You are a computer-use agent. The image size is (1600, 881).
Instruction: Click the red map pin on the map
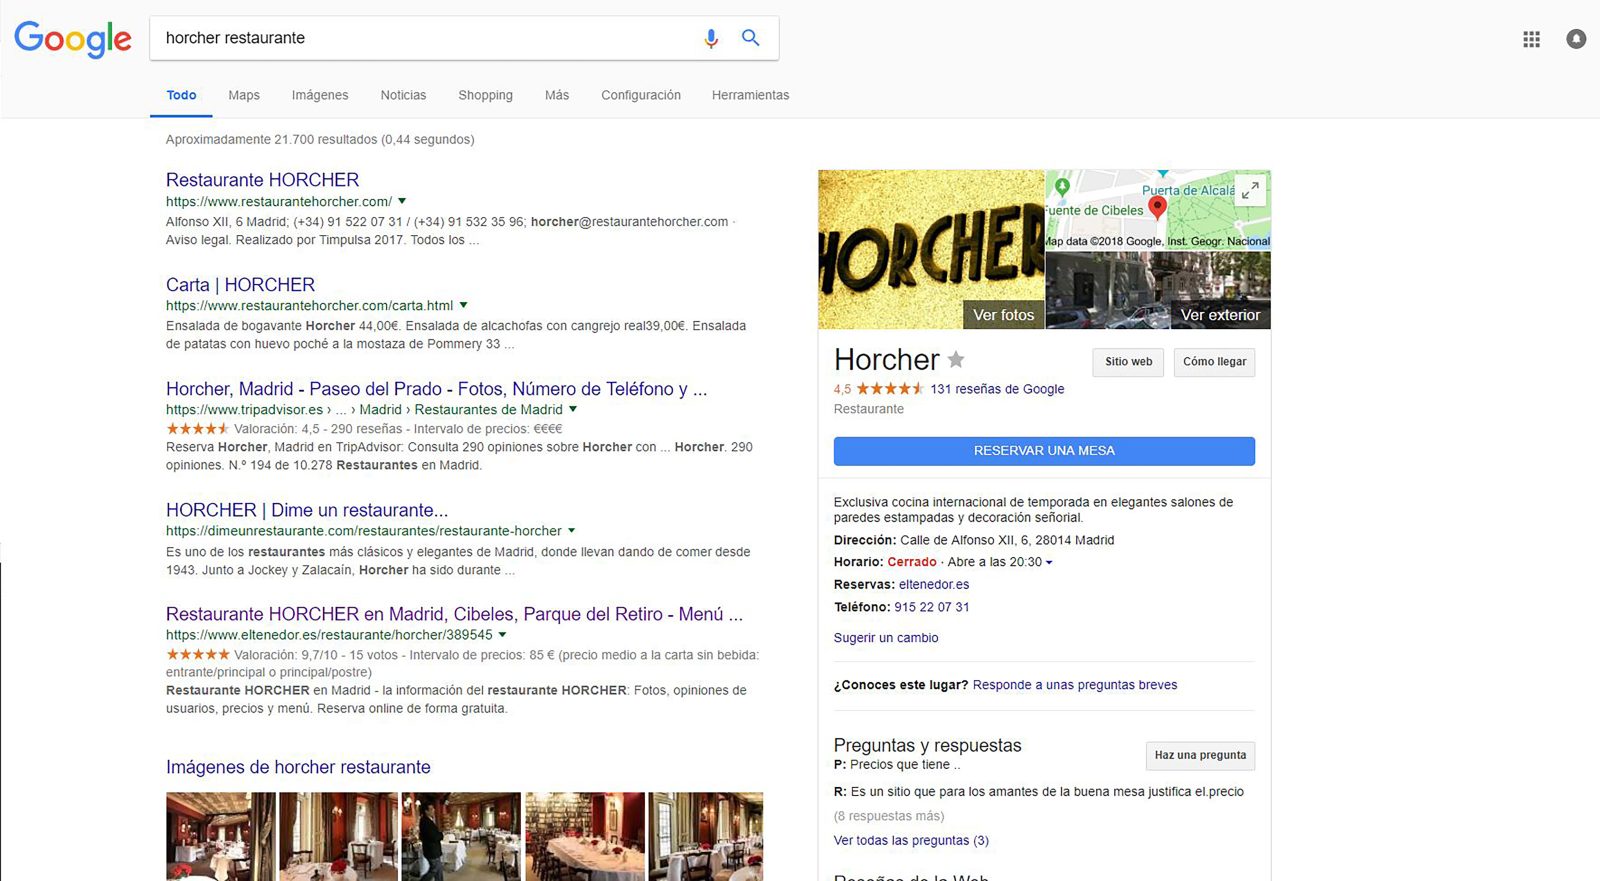tap(1157, 207)
